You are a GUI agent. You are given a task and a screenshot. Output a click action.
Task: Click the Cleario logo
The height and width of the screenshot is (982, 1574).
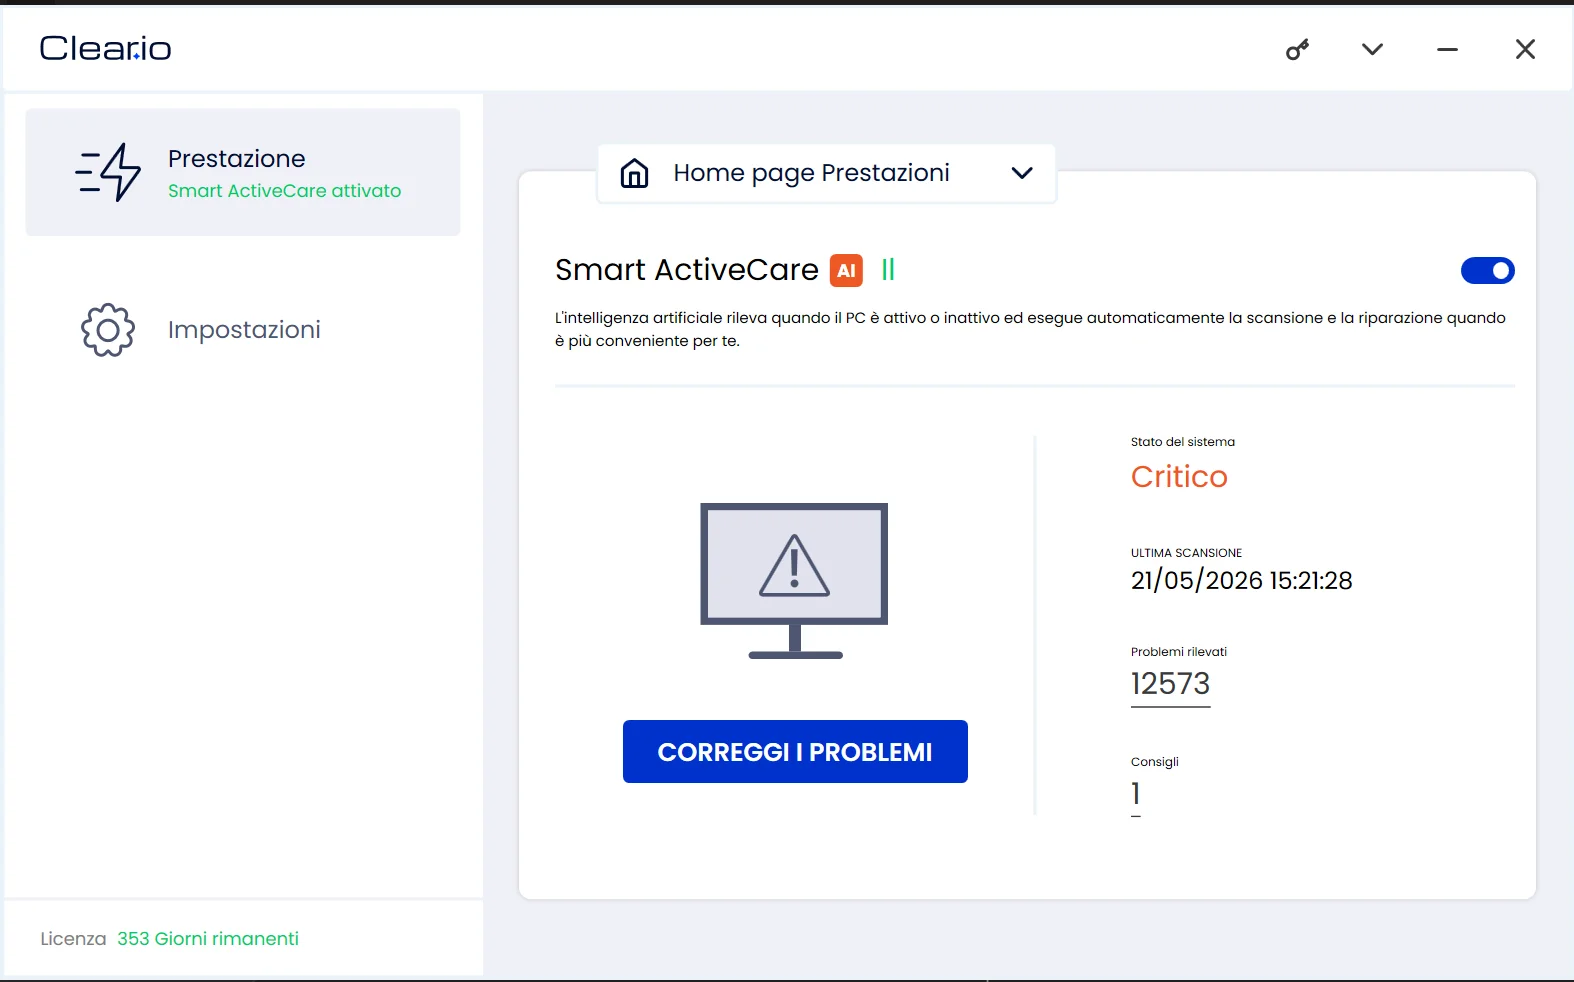point(105,48)
